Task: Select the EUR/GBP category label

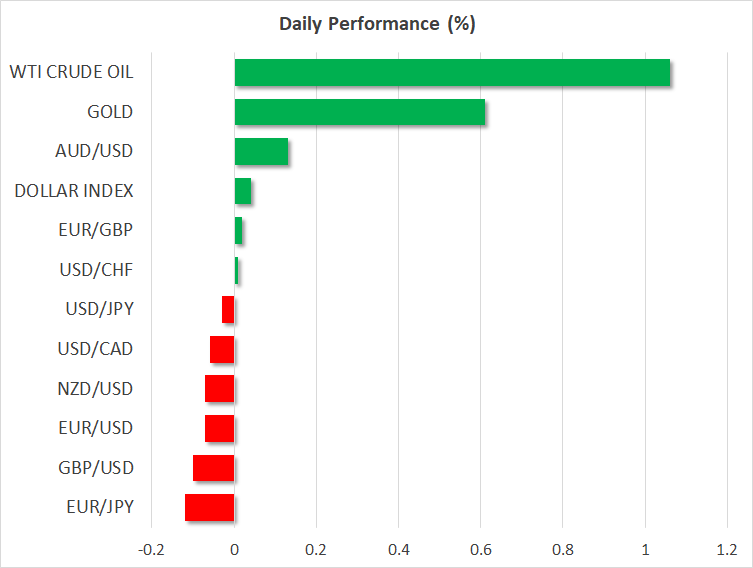Action: 95,230
